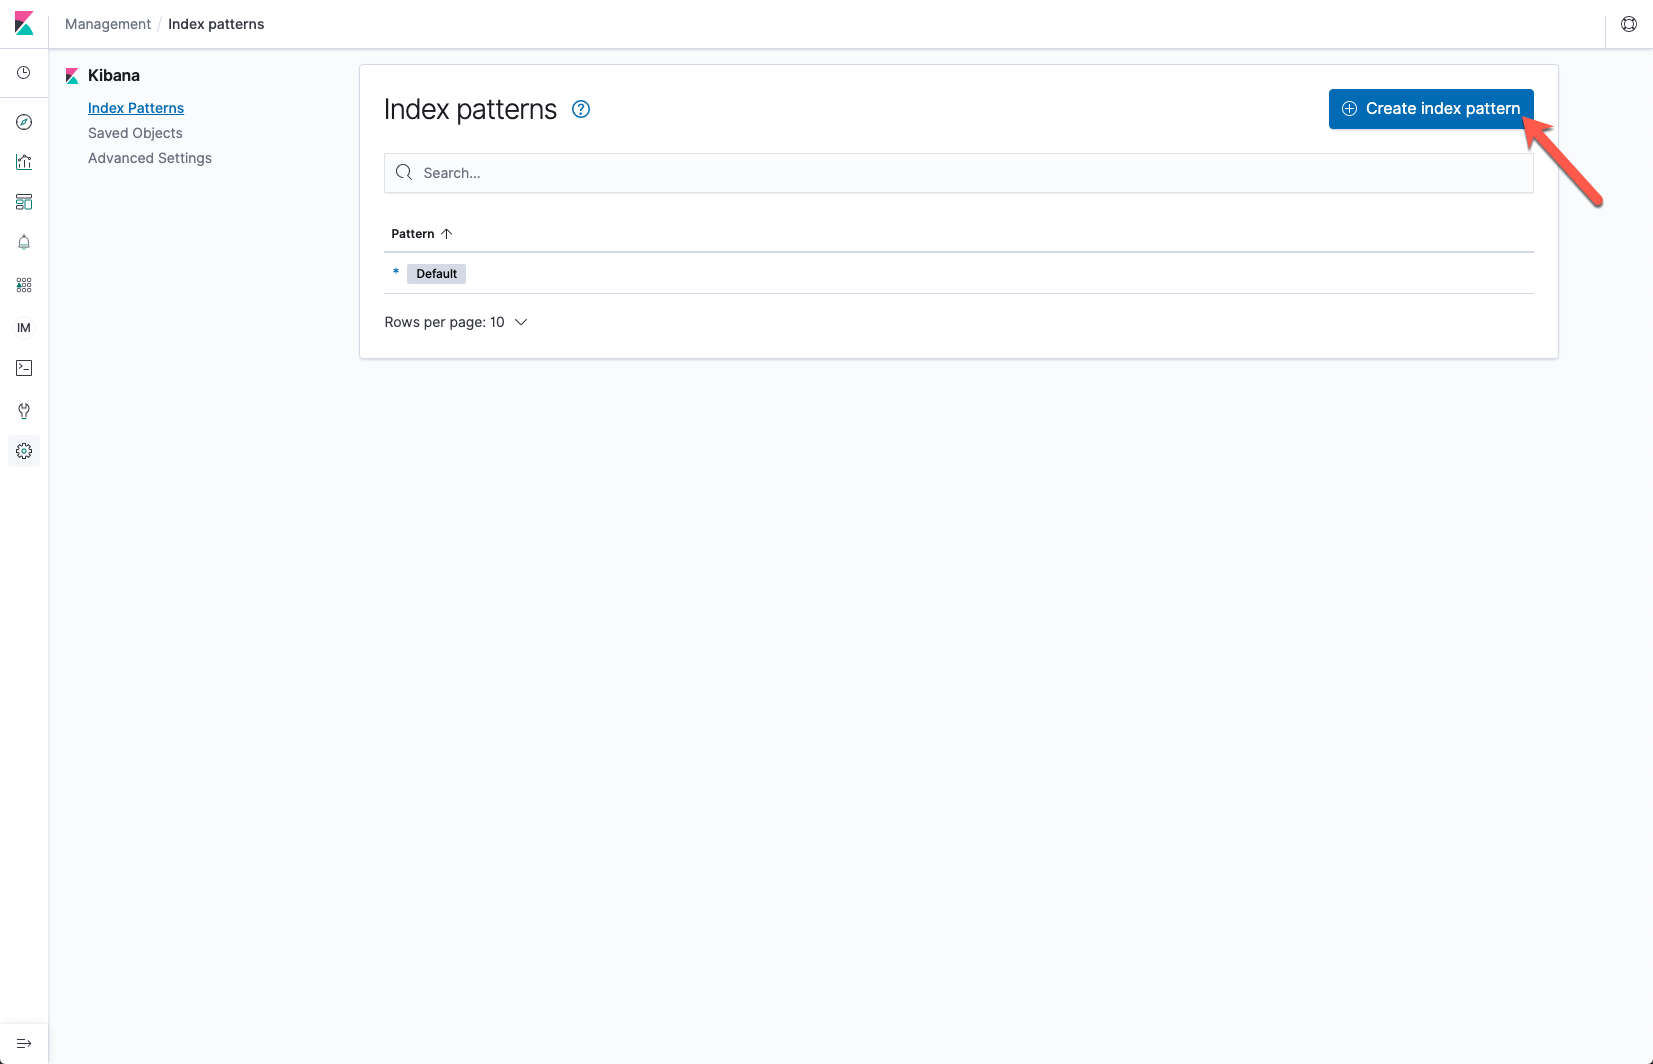Image resolution: width=1653 pixels, height=1064 pixels.
Task: Open Rows per page dropdown
Action: tap(456, 322)
